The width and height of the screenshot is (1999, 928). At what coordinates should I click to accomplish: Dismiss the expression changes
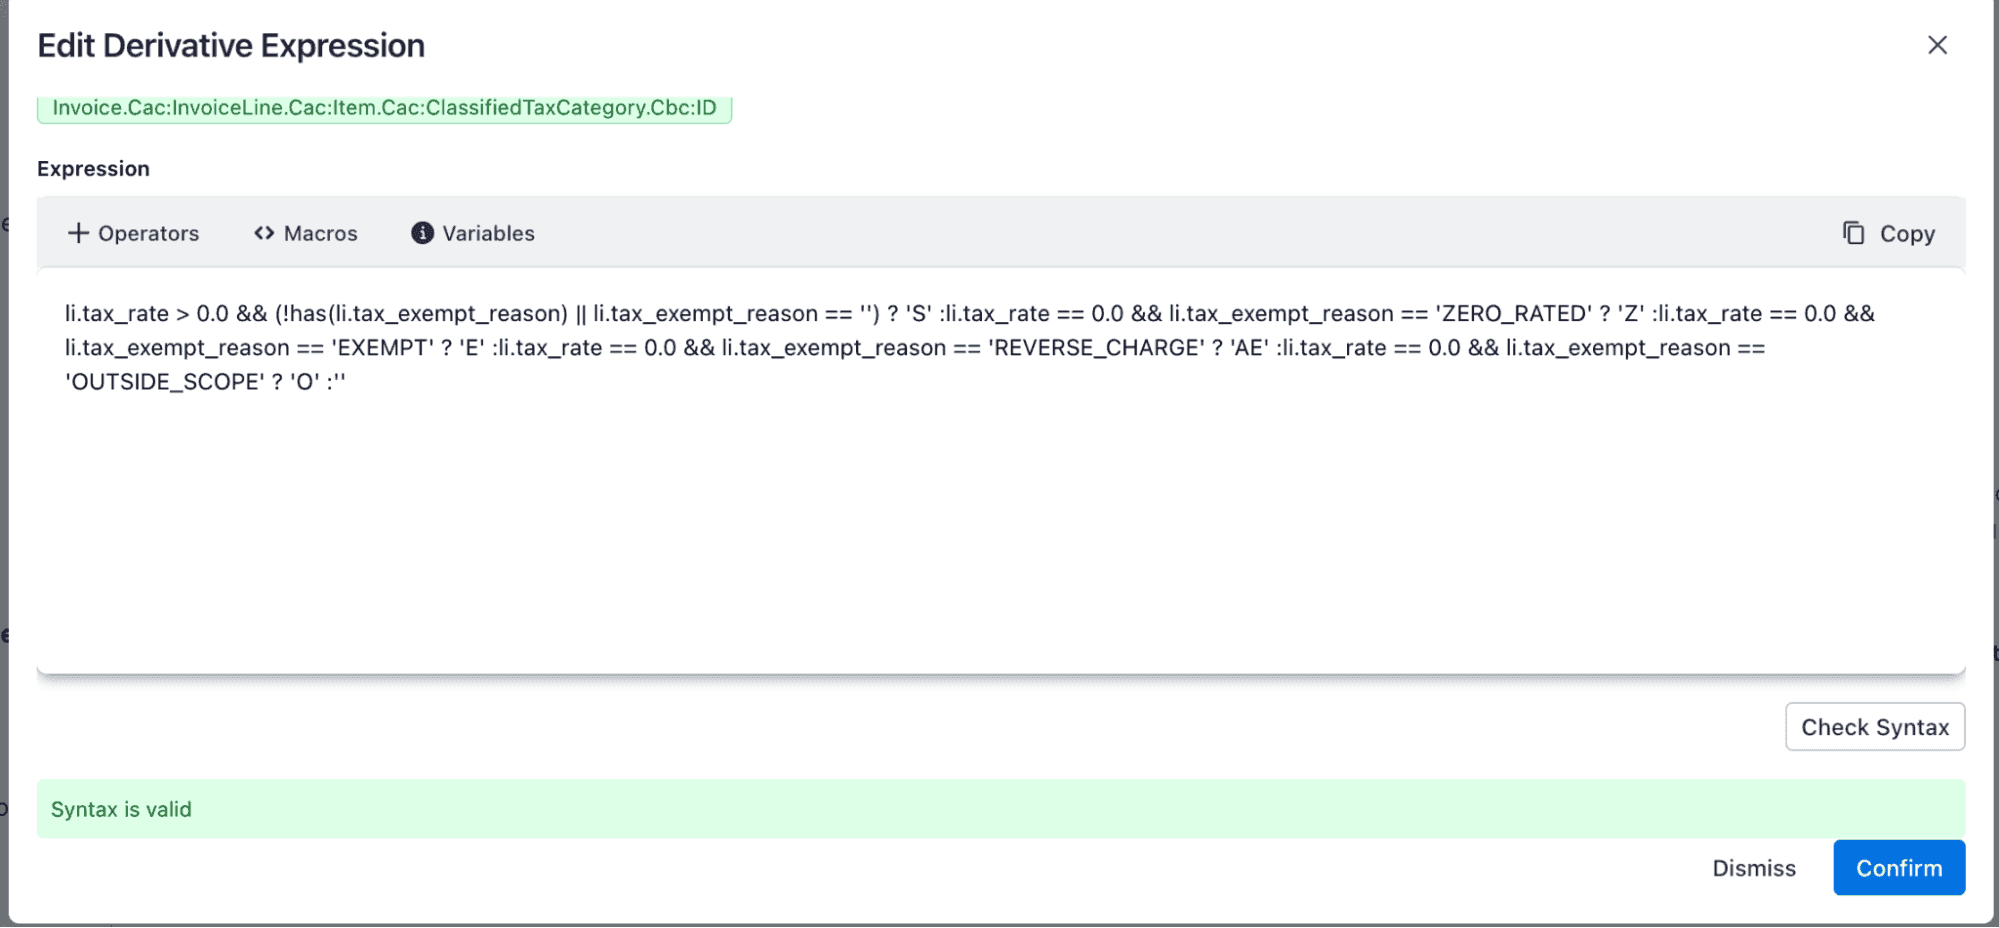[1753, 868]
